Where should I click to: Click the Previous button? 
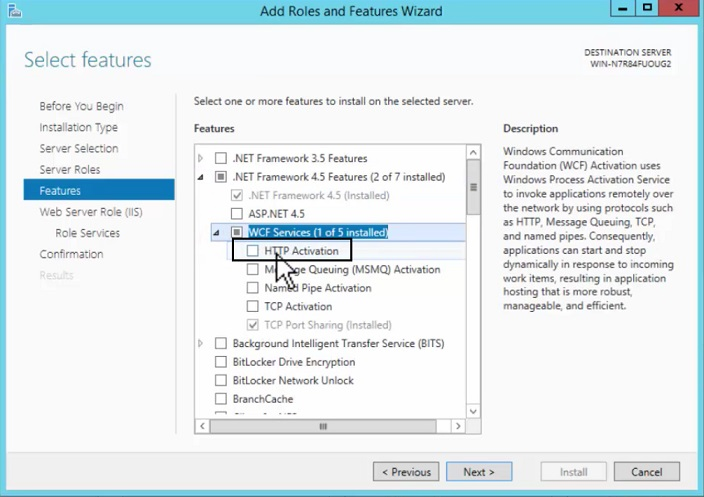click(406, 472)
